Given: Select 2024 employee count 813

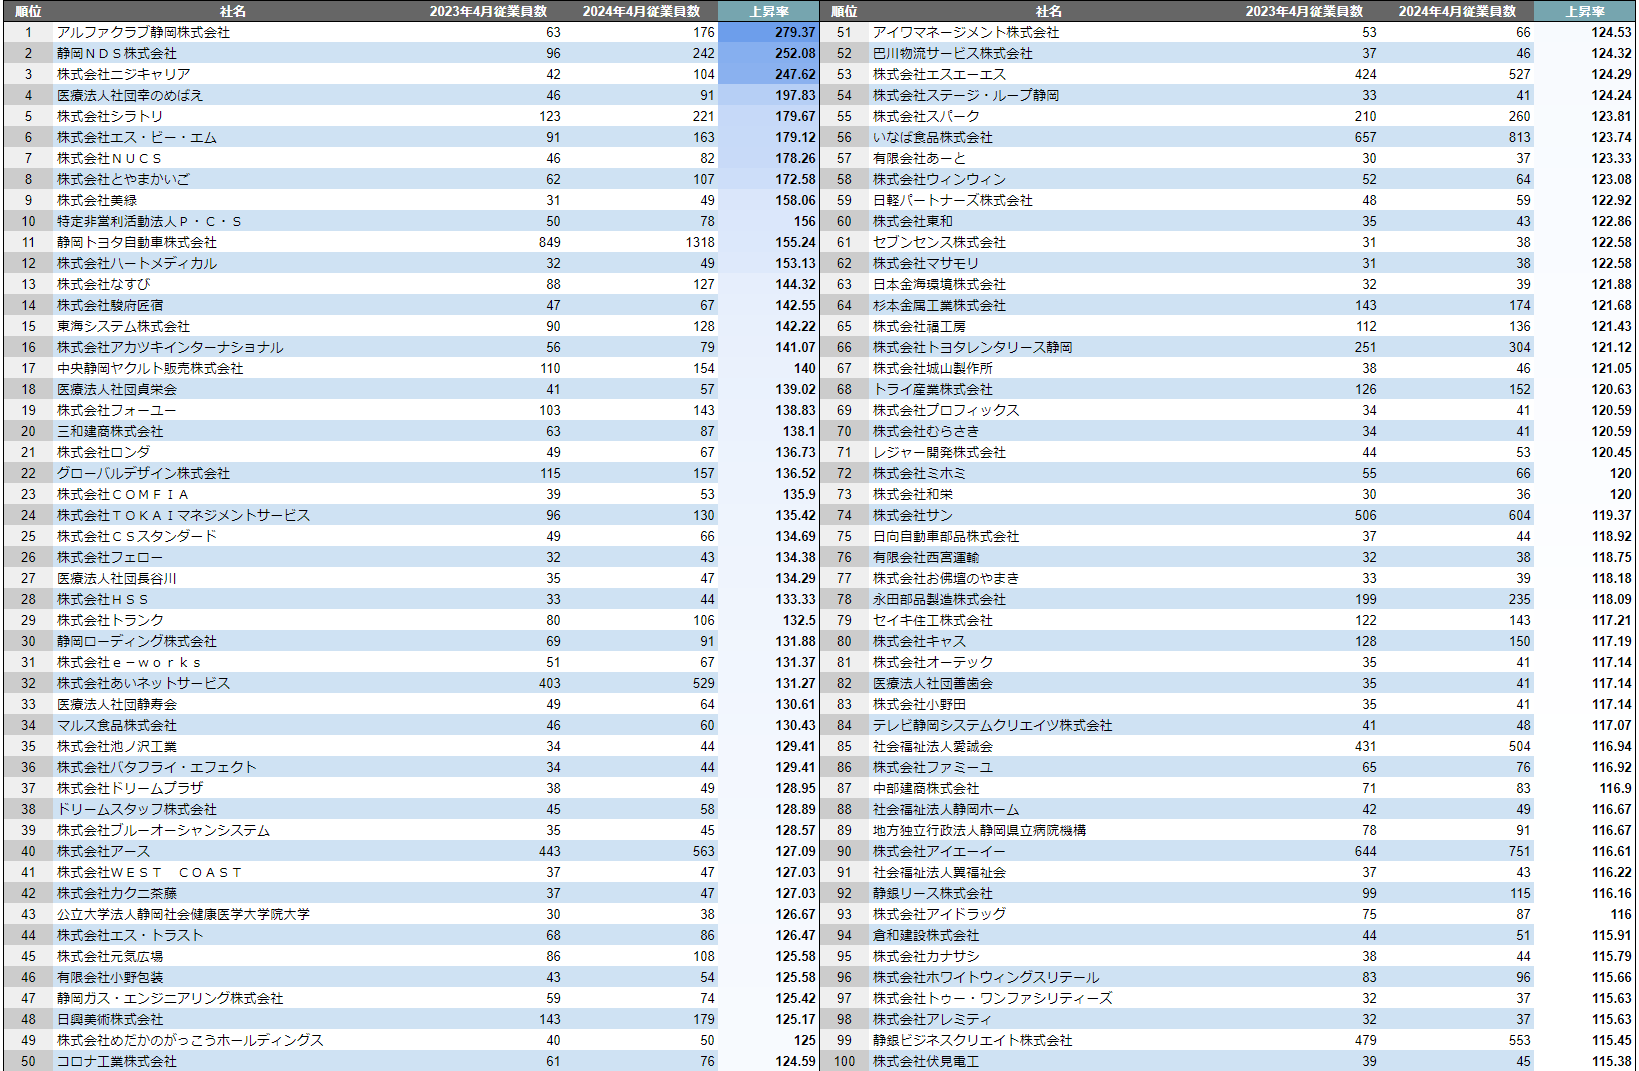Looking at the screenshot, I should pyautogui.click(x=1520, y=137).
